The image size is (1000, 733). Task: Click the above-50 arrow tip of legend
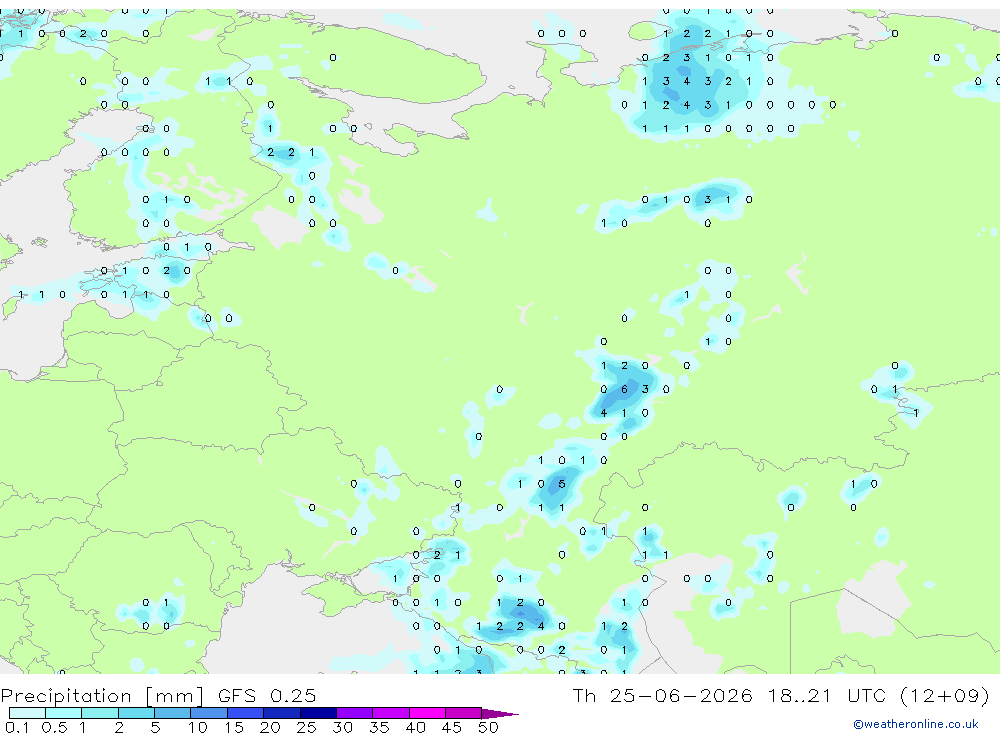point(500,713)
